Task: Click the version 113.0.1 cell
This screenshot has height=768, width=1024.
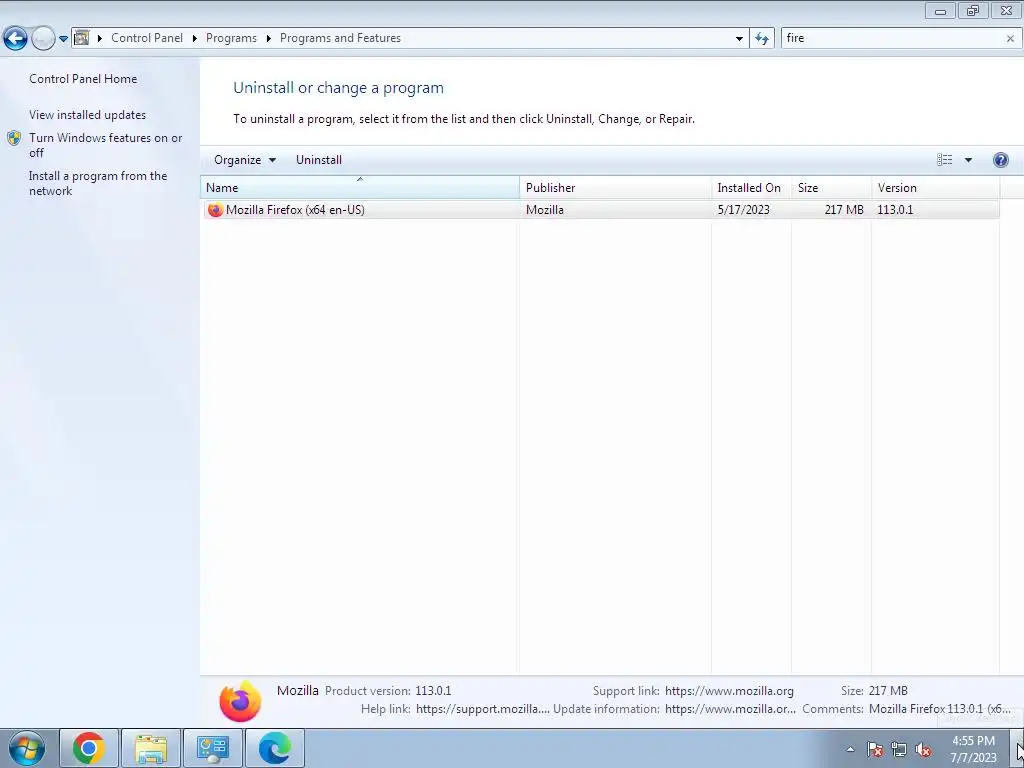Action: [895, 210]
